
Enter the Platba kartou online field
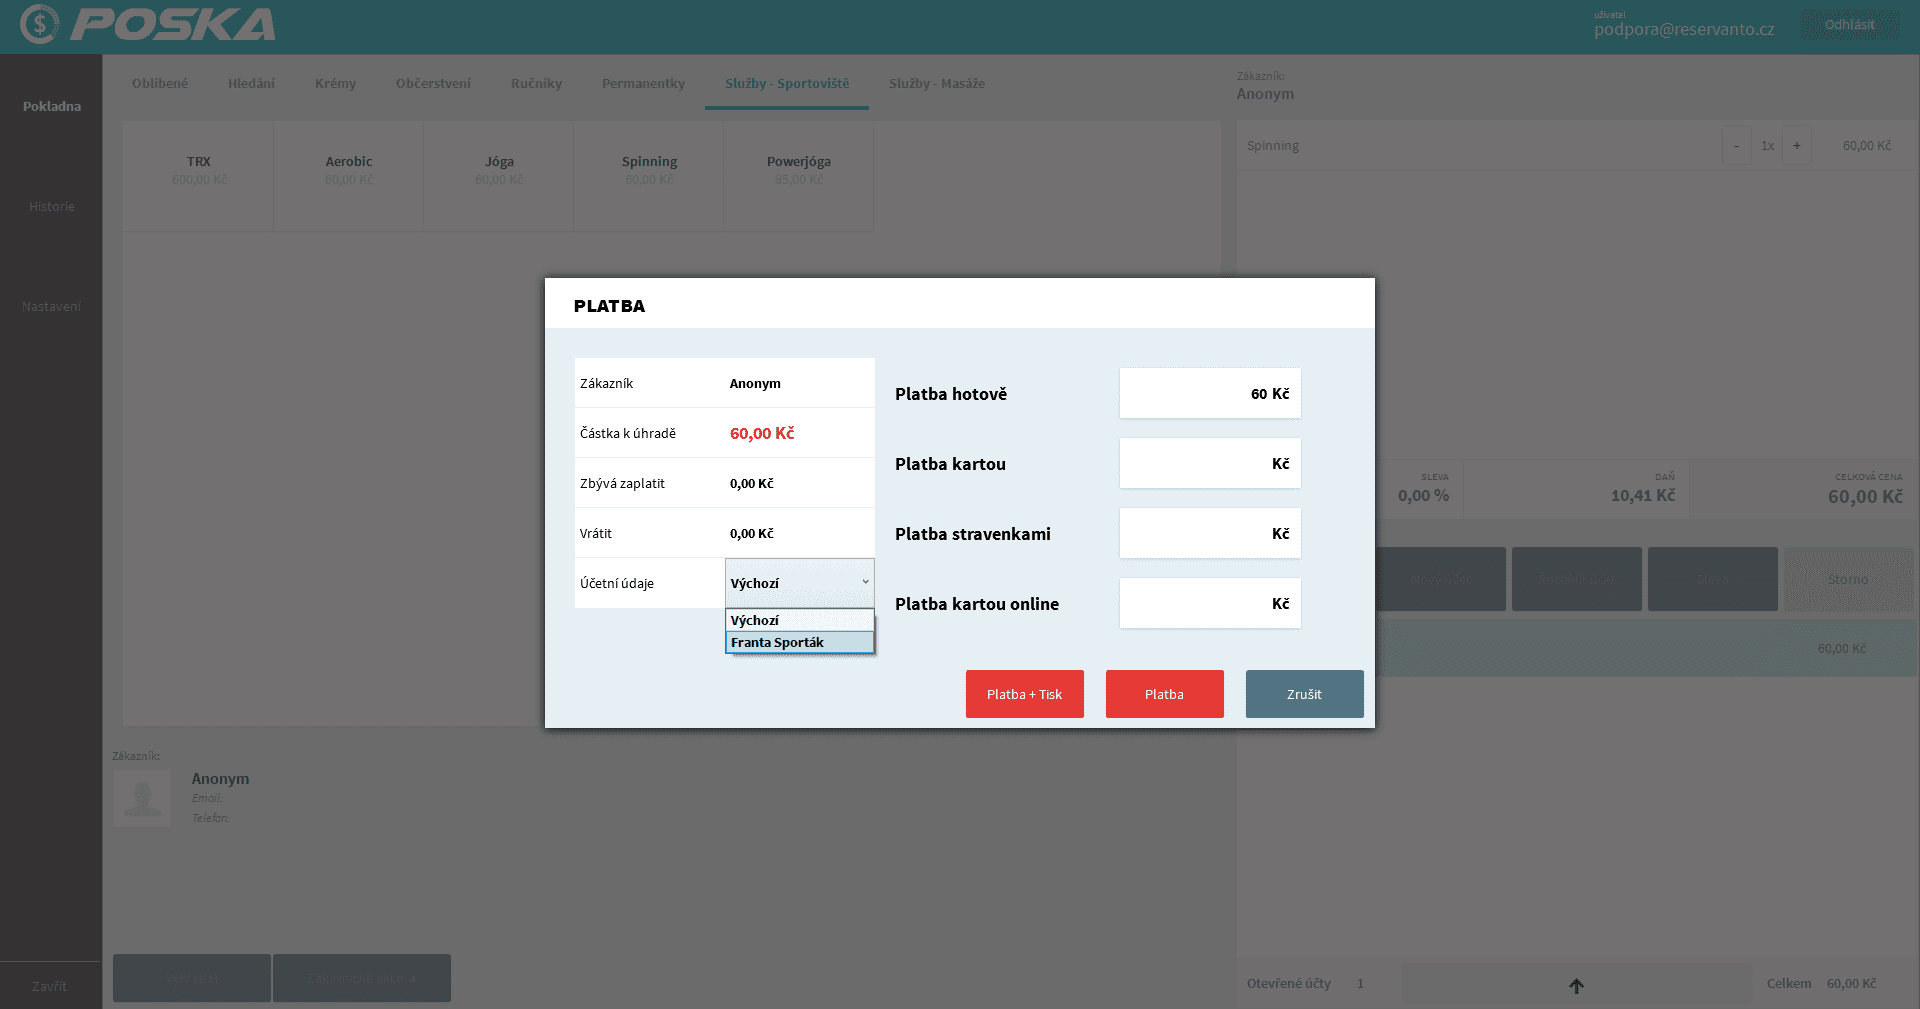1209,604
